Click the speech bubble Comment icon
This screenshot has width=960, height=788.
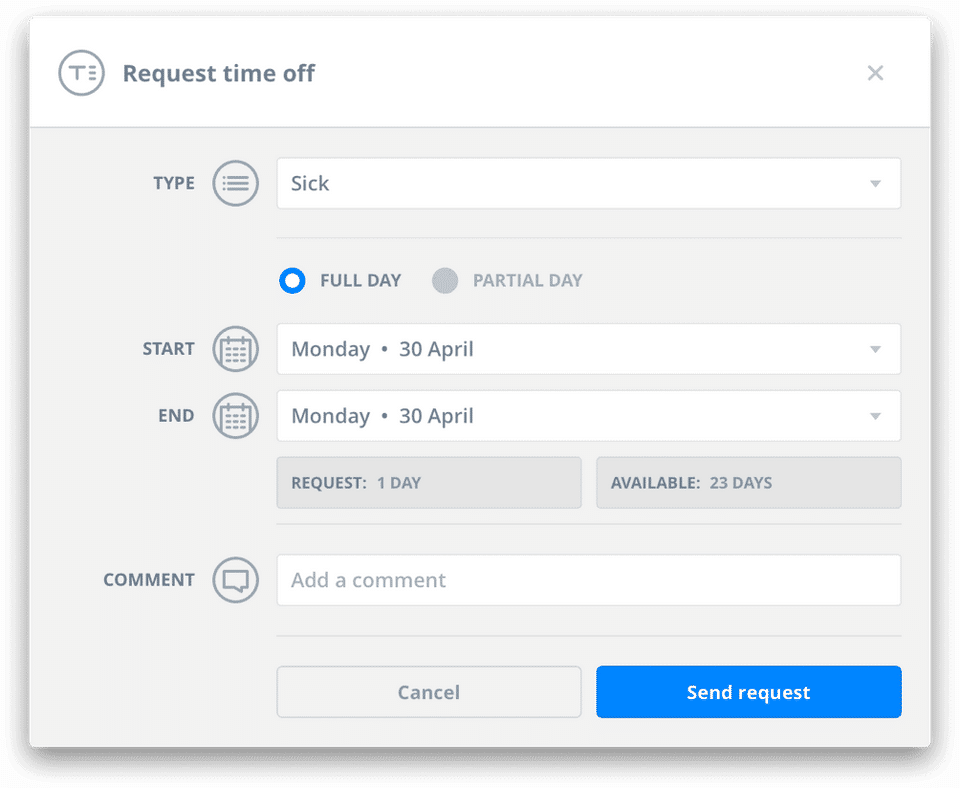[236, 580]
